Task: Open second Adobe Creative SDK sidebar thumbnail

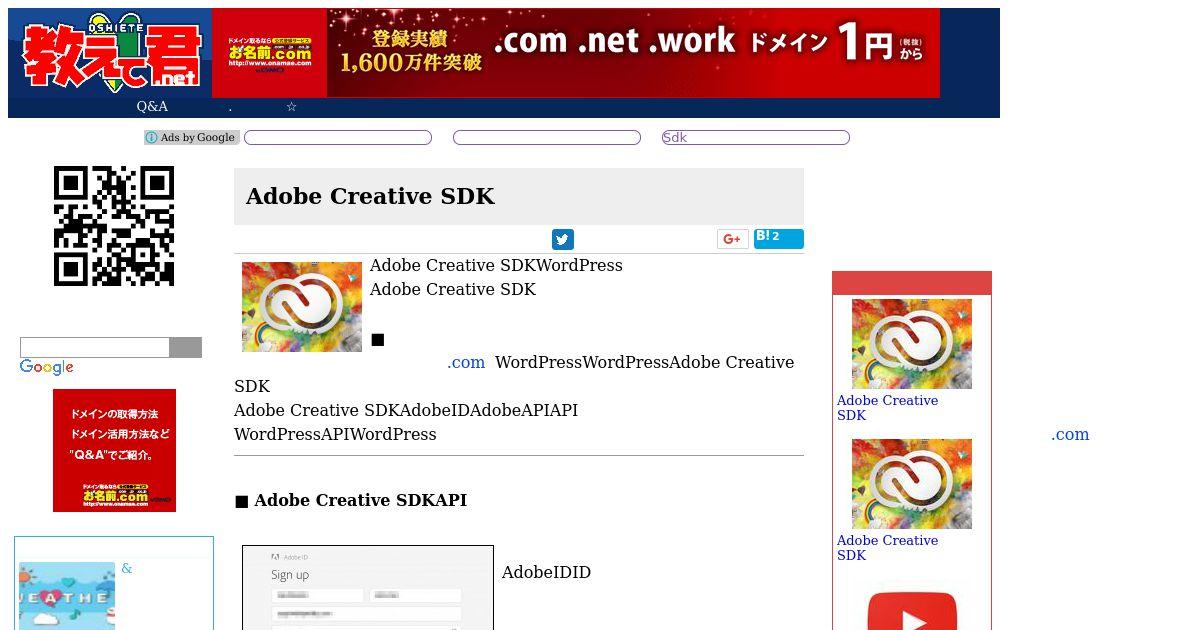Action: pyautogui.click(x=912, y=484)
